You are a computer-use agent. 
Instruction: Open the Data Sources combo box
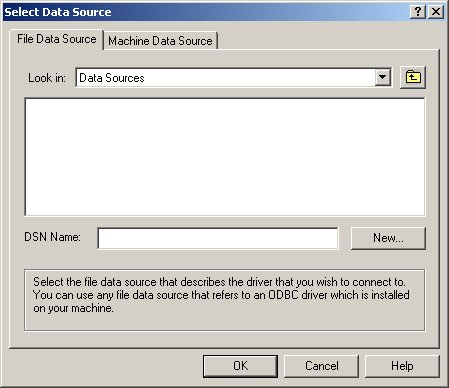tap(233, 78)
